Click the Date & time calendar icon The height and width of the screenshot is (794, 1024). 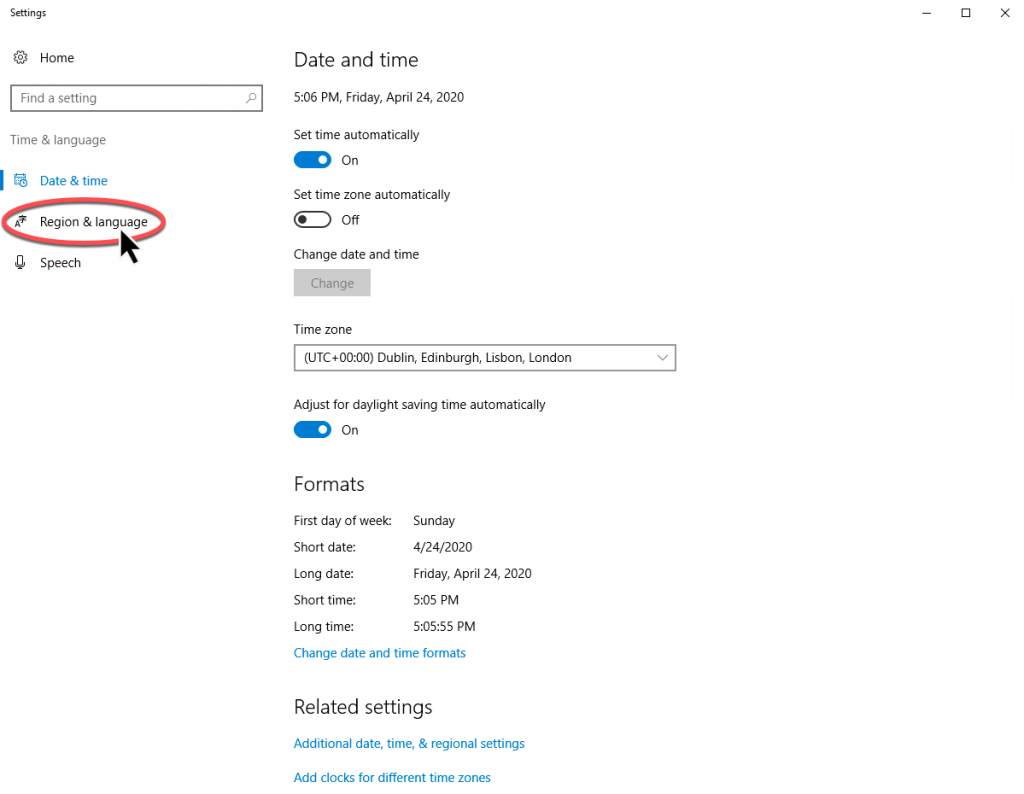tap(21, 180)
